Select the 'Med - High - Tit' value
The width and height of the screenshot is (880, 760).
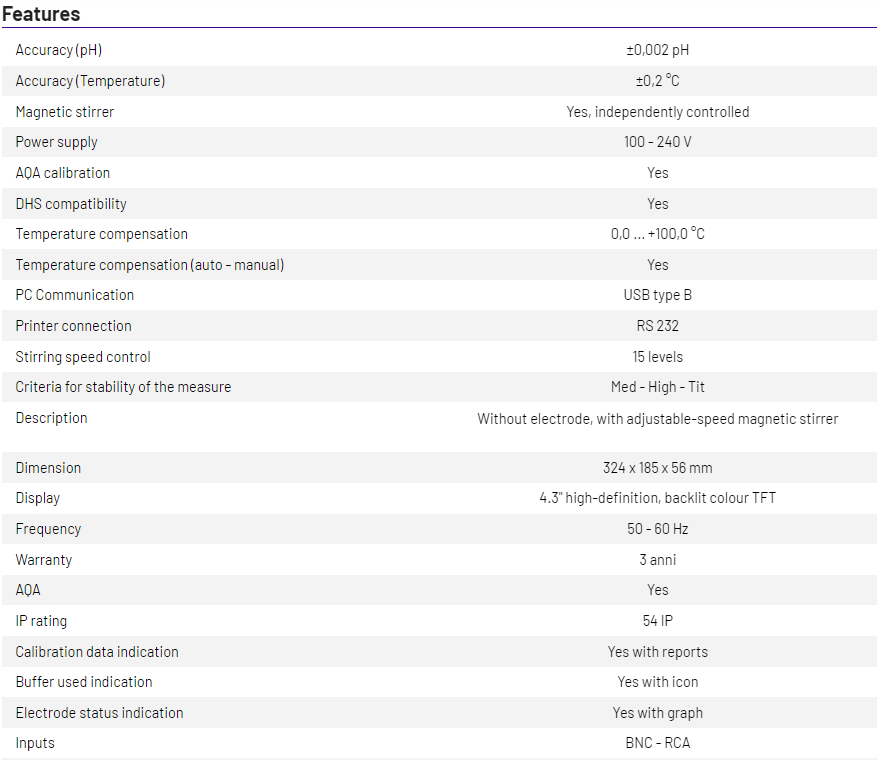tap(657, 387)
